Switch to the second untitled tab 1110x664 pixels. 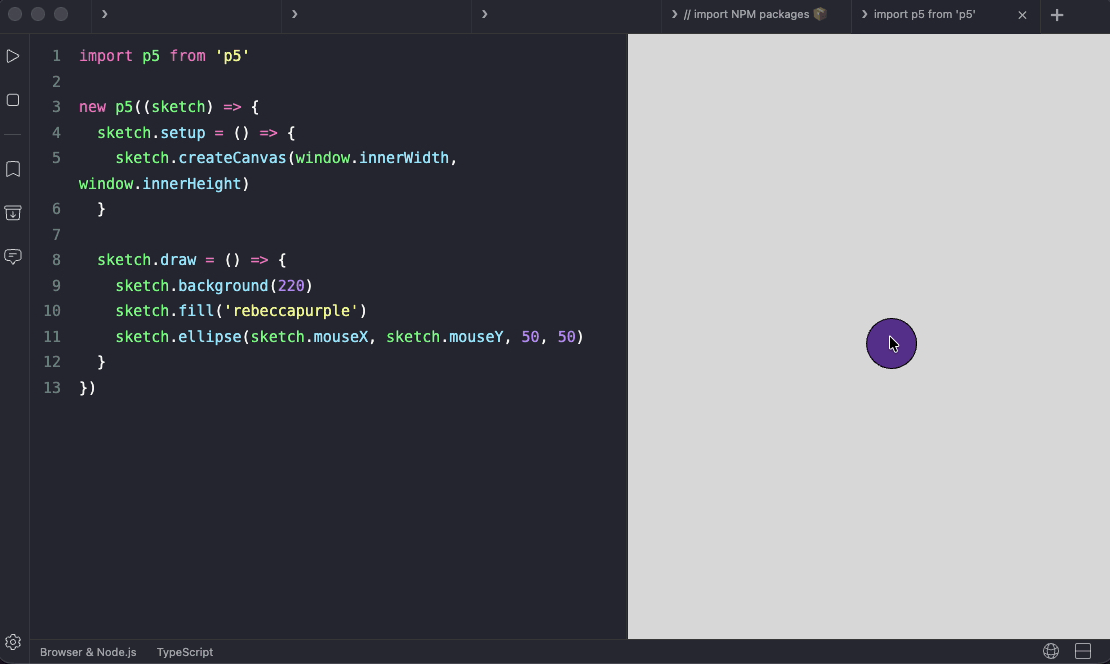pyautogui.click(x=377, y=15)
